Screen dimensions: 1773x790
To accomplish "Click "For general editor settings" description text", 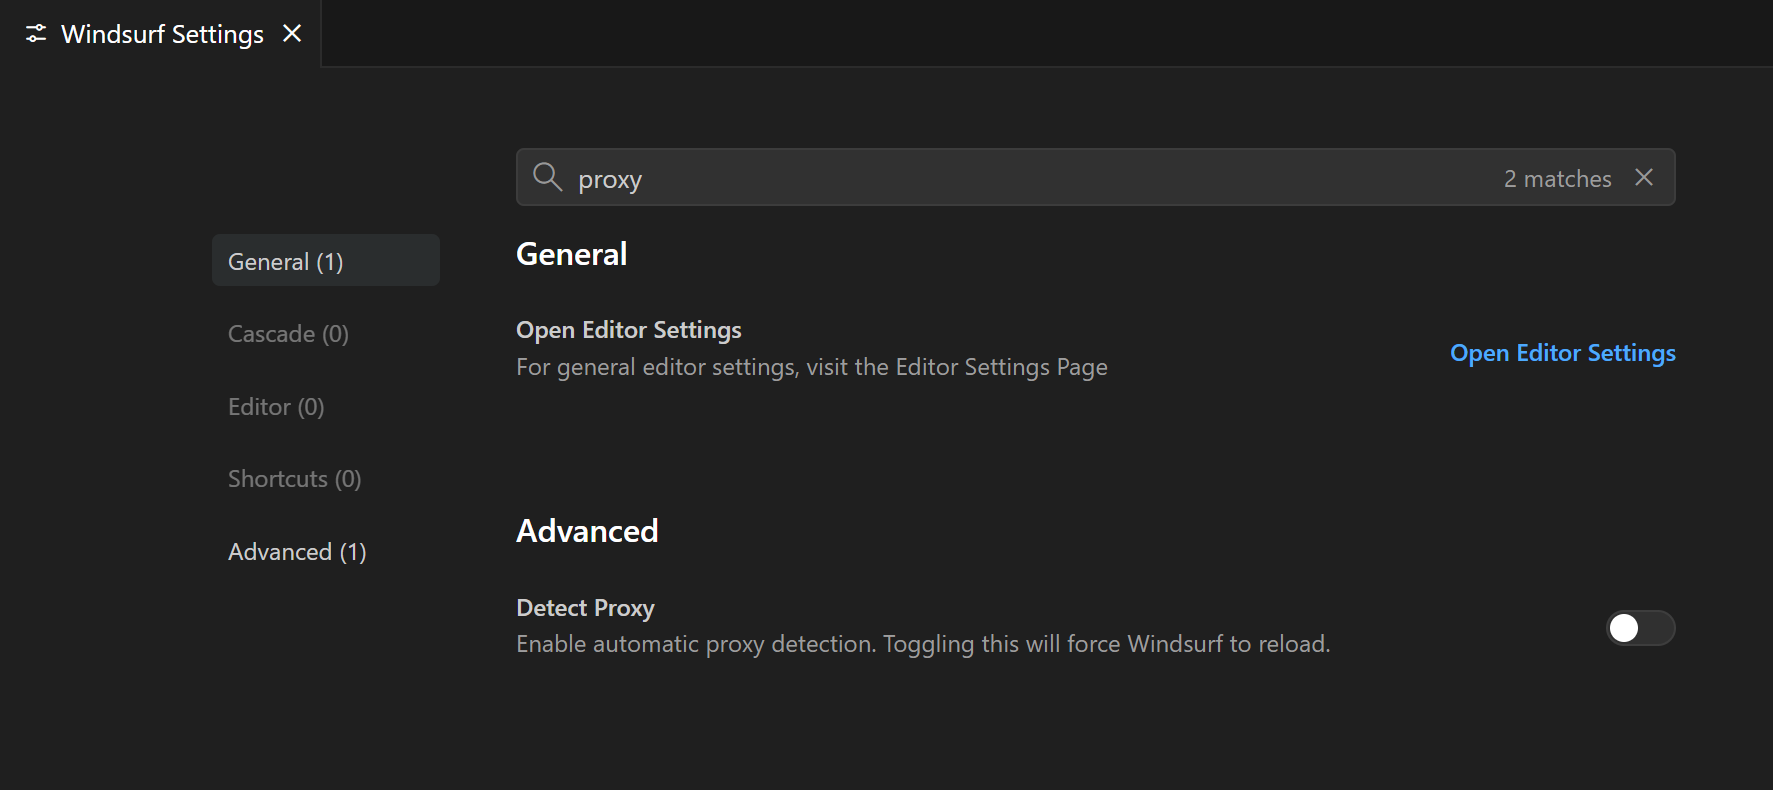I will [812, 367].
